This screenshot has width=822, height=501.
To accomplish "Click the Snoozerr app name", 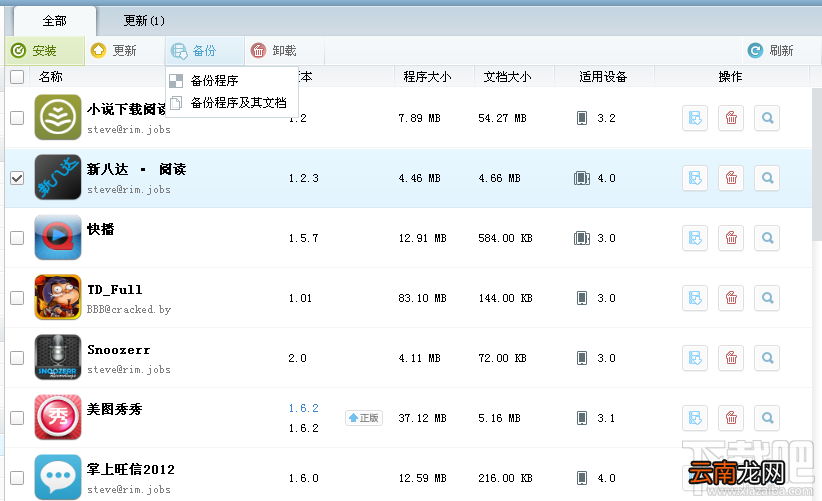I will point(119,350).
